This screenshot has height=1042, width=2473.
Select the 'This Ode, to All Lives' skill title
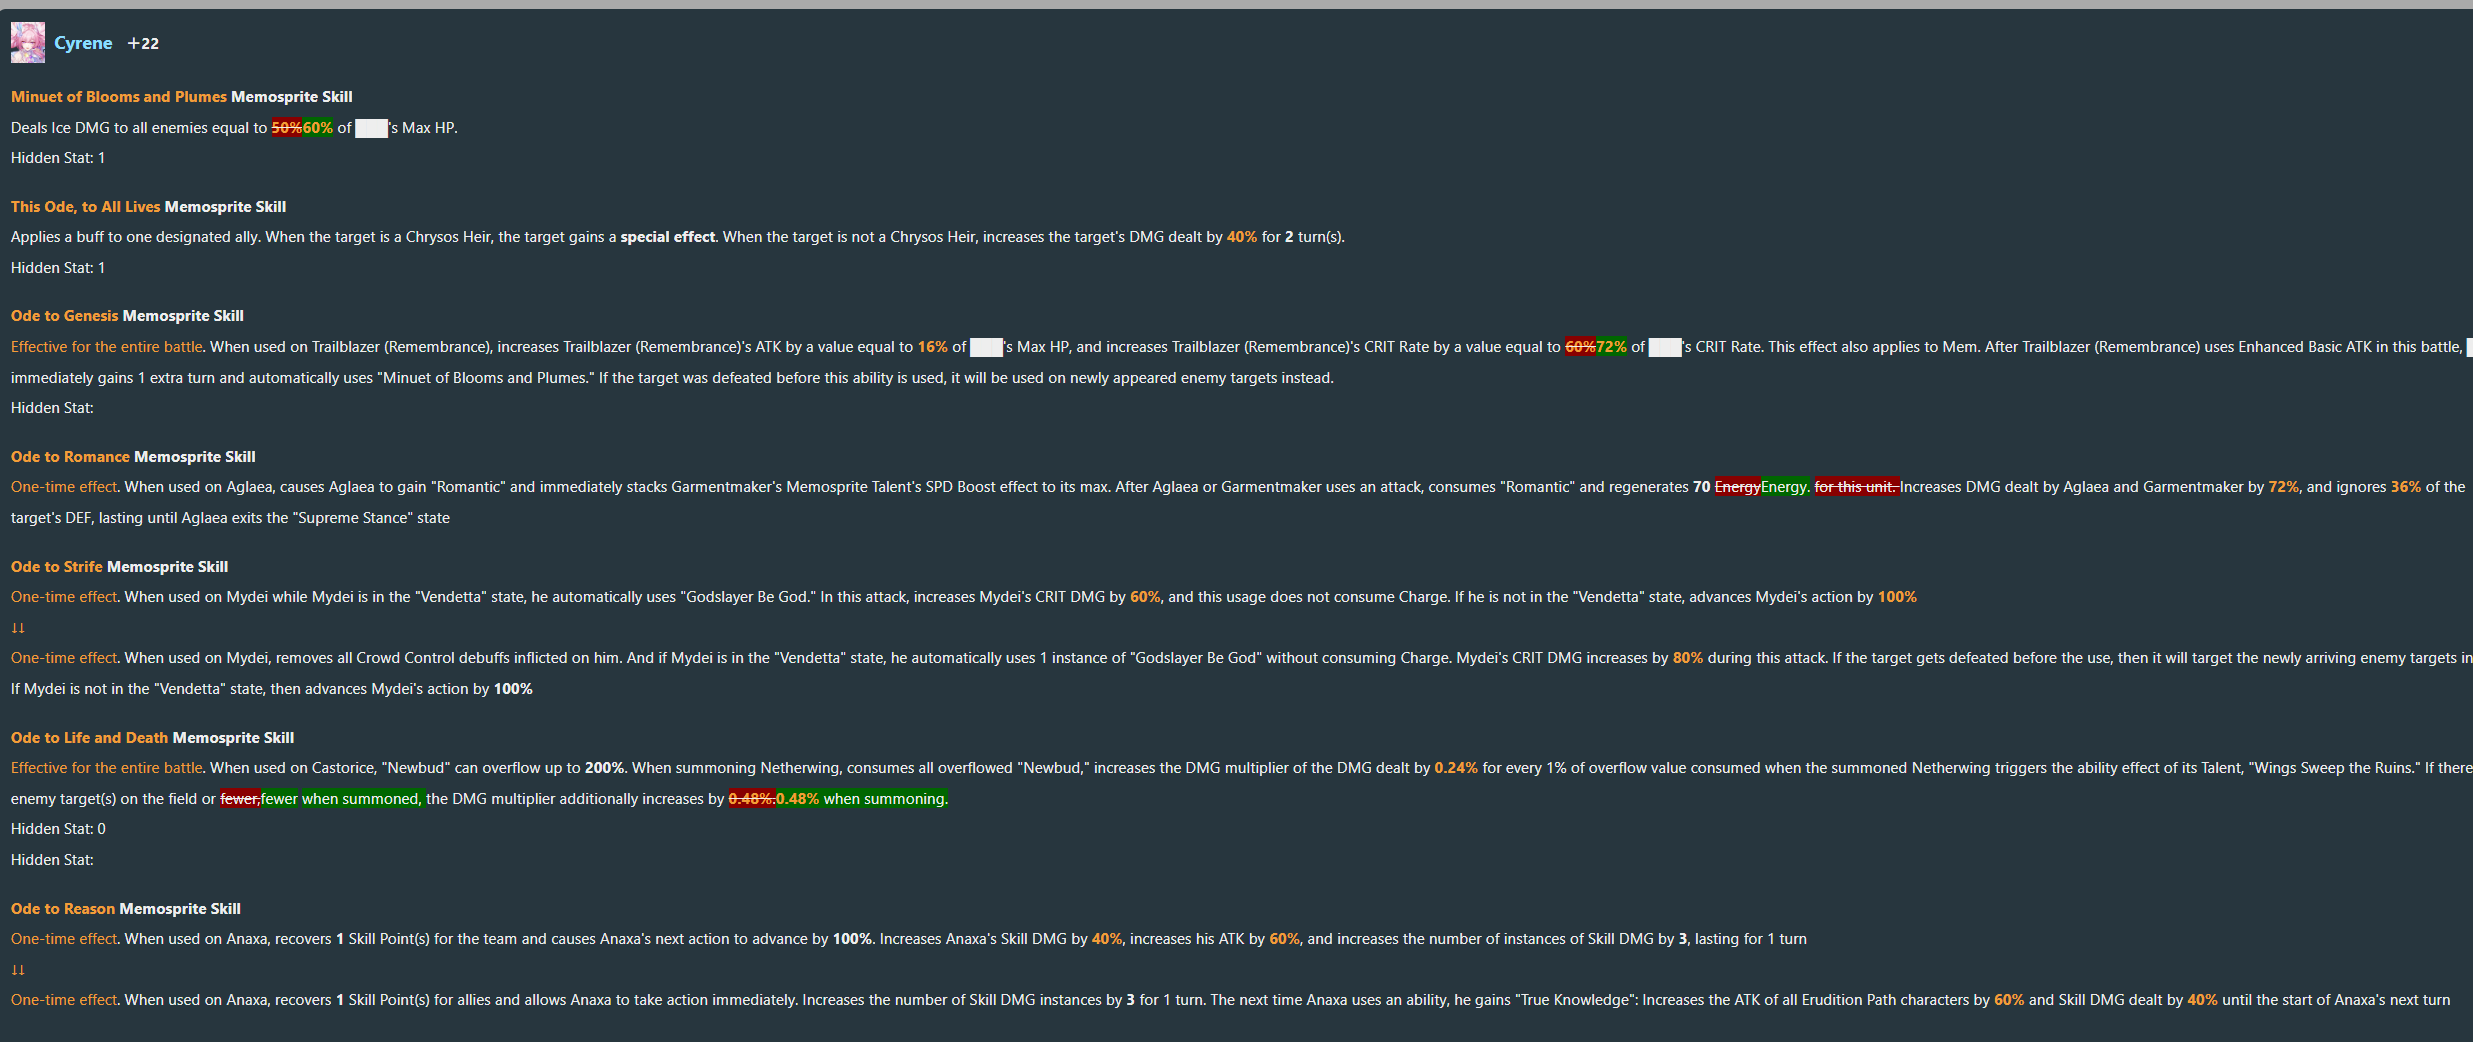[x=86, y=207]
